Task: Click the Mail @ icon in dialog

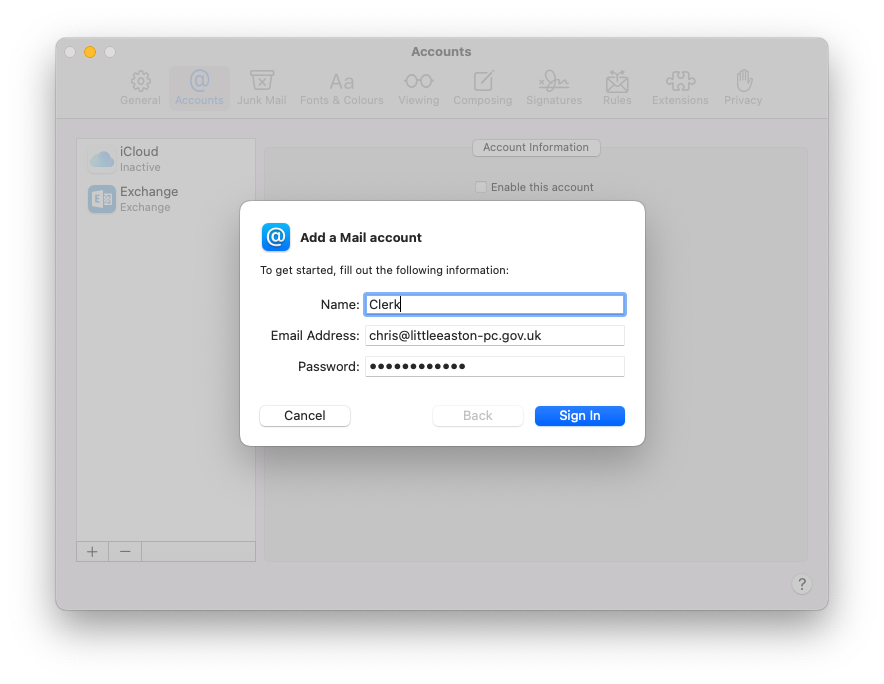Action: (x=276, y=237)
